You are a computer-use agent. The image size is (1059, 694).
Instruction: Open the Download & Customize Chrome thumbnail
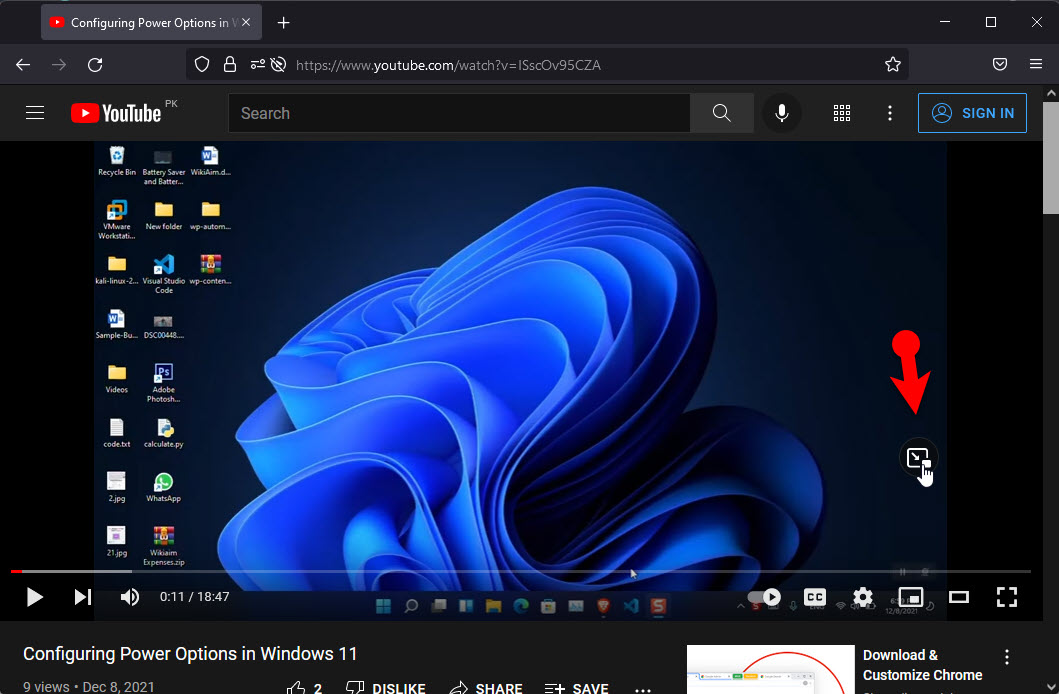(x=771, y=669)
